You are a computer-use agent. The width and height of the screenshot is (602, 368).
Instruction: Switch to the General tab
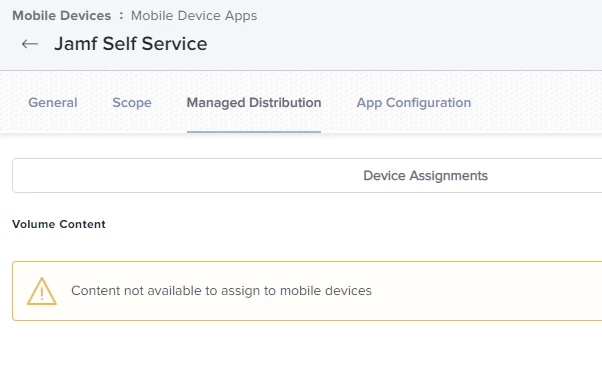pyautogui.click(x=53, y=103)
